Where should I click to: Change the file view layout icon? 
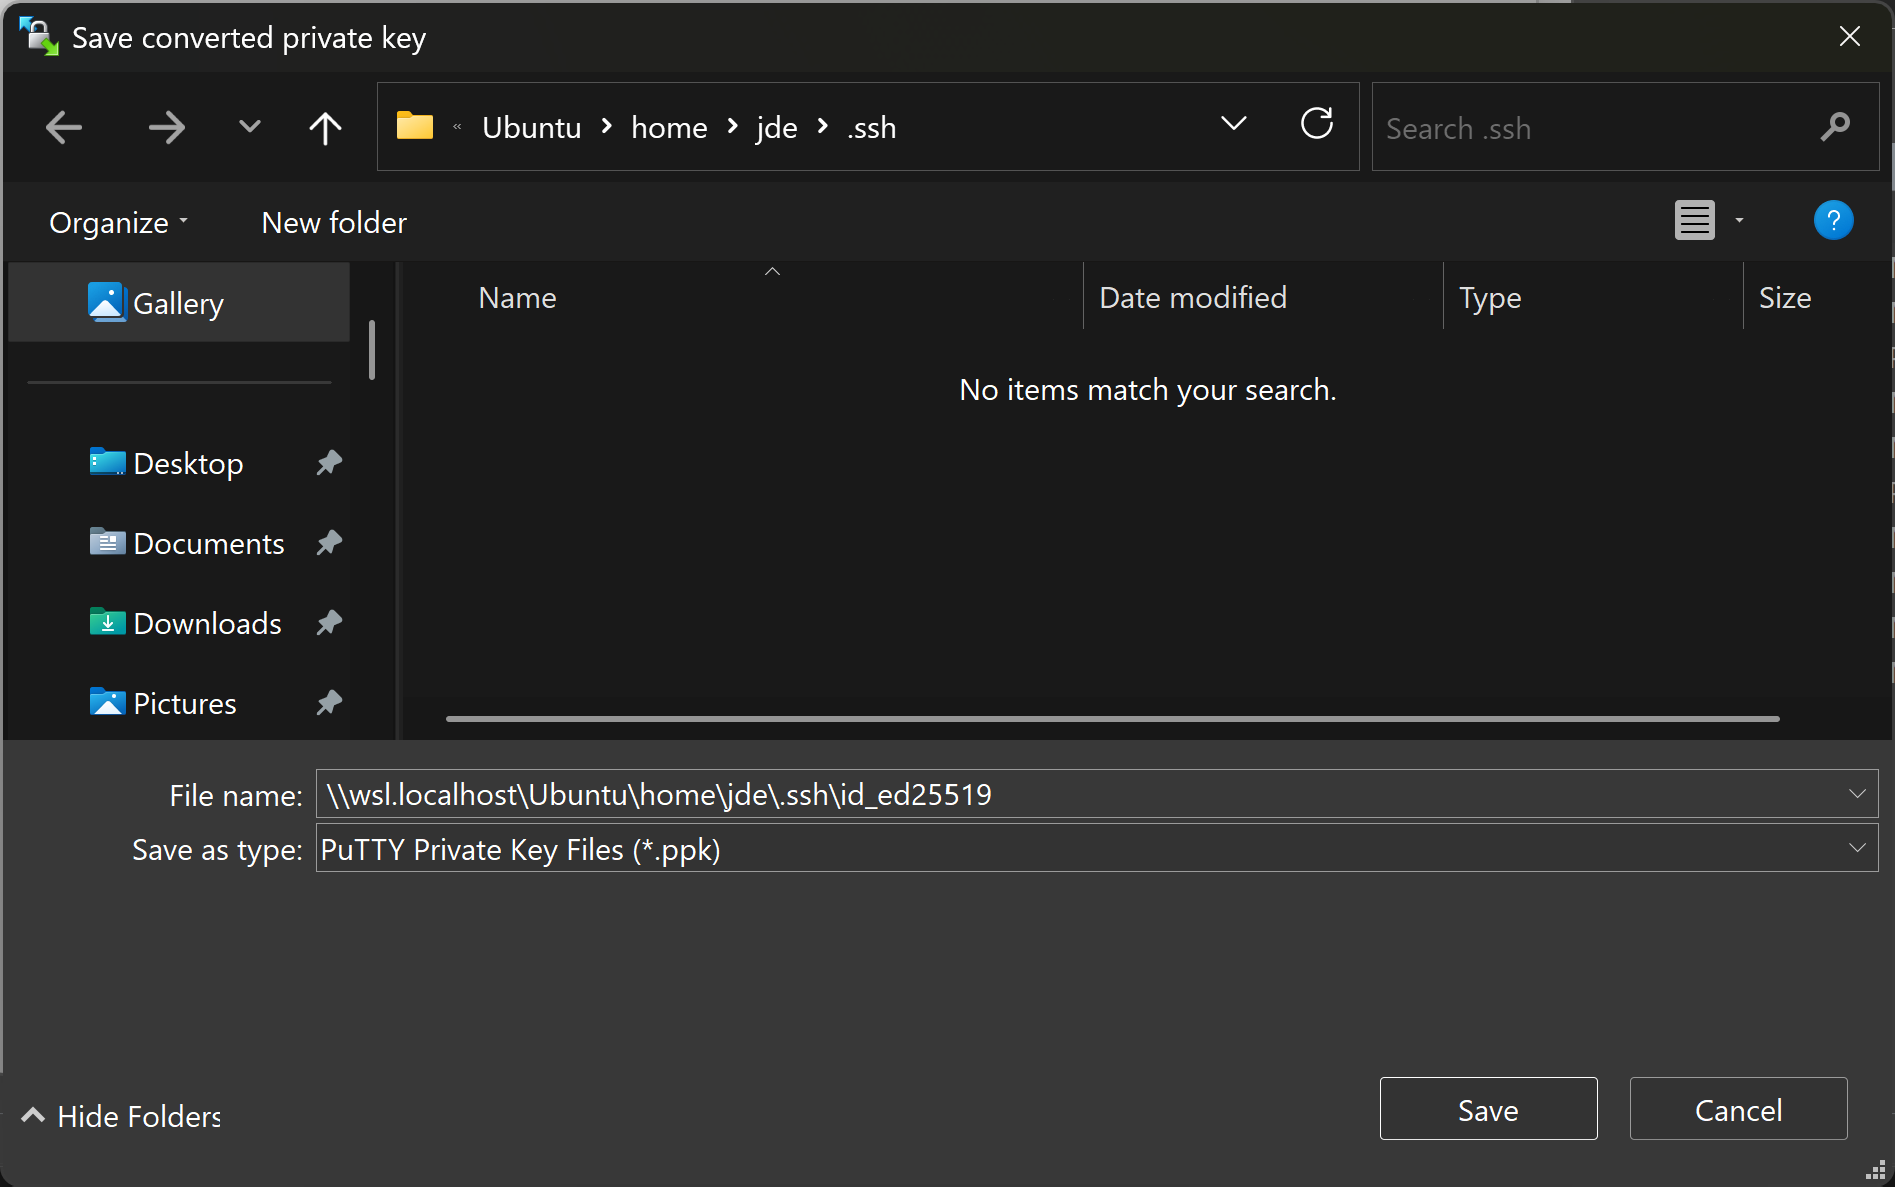coord(1695,220)
